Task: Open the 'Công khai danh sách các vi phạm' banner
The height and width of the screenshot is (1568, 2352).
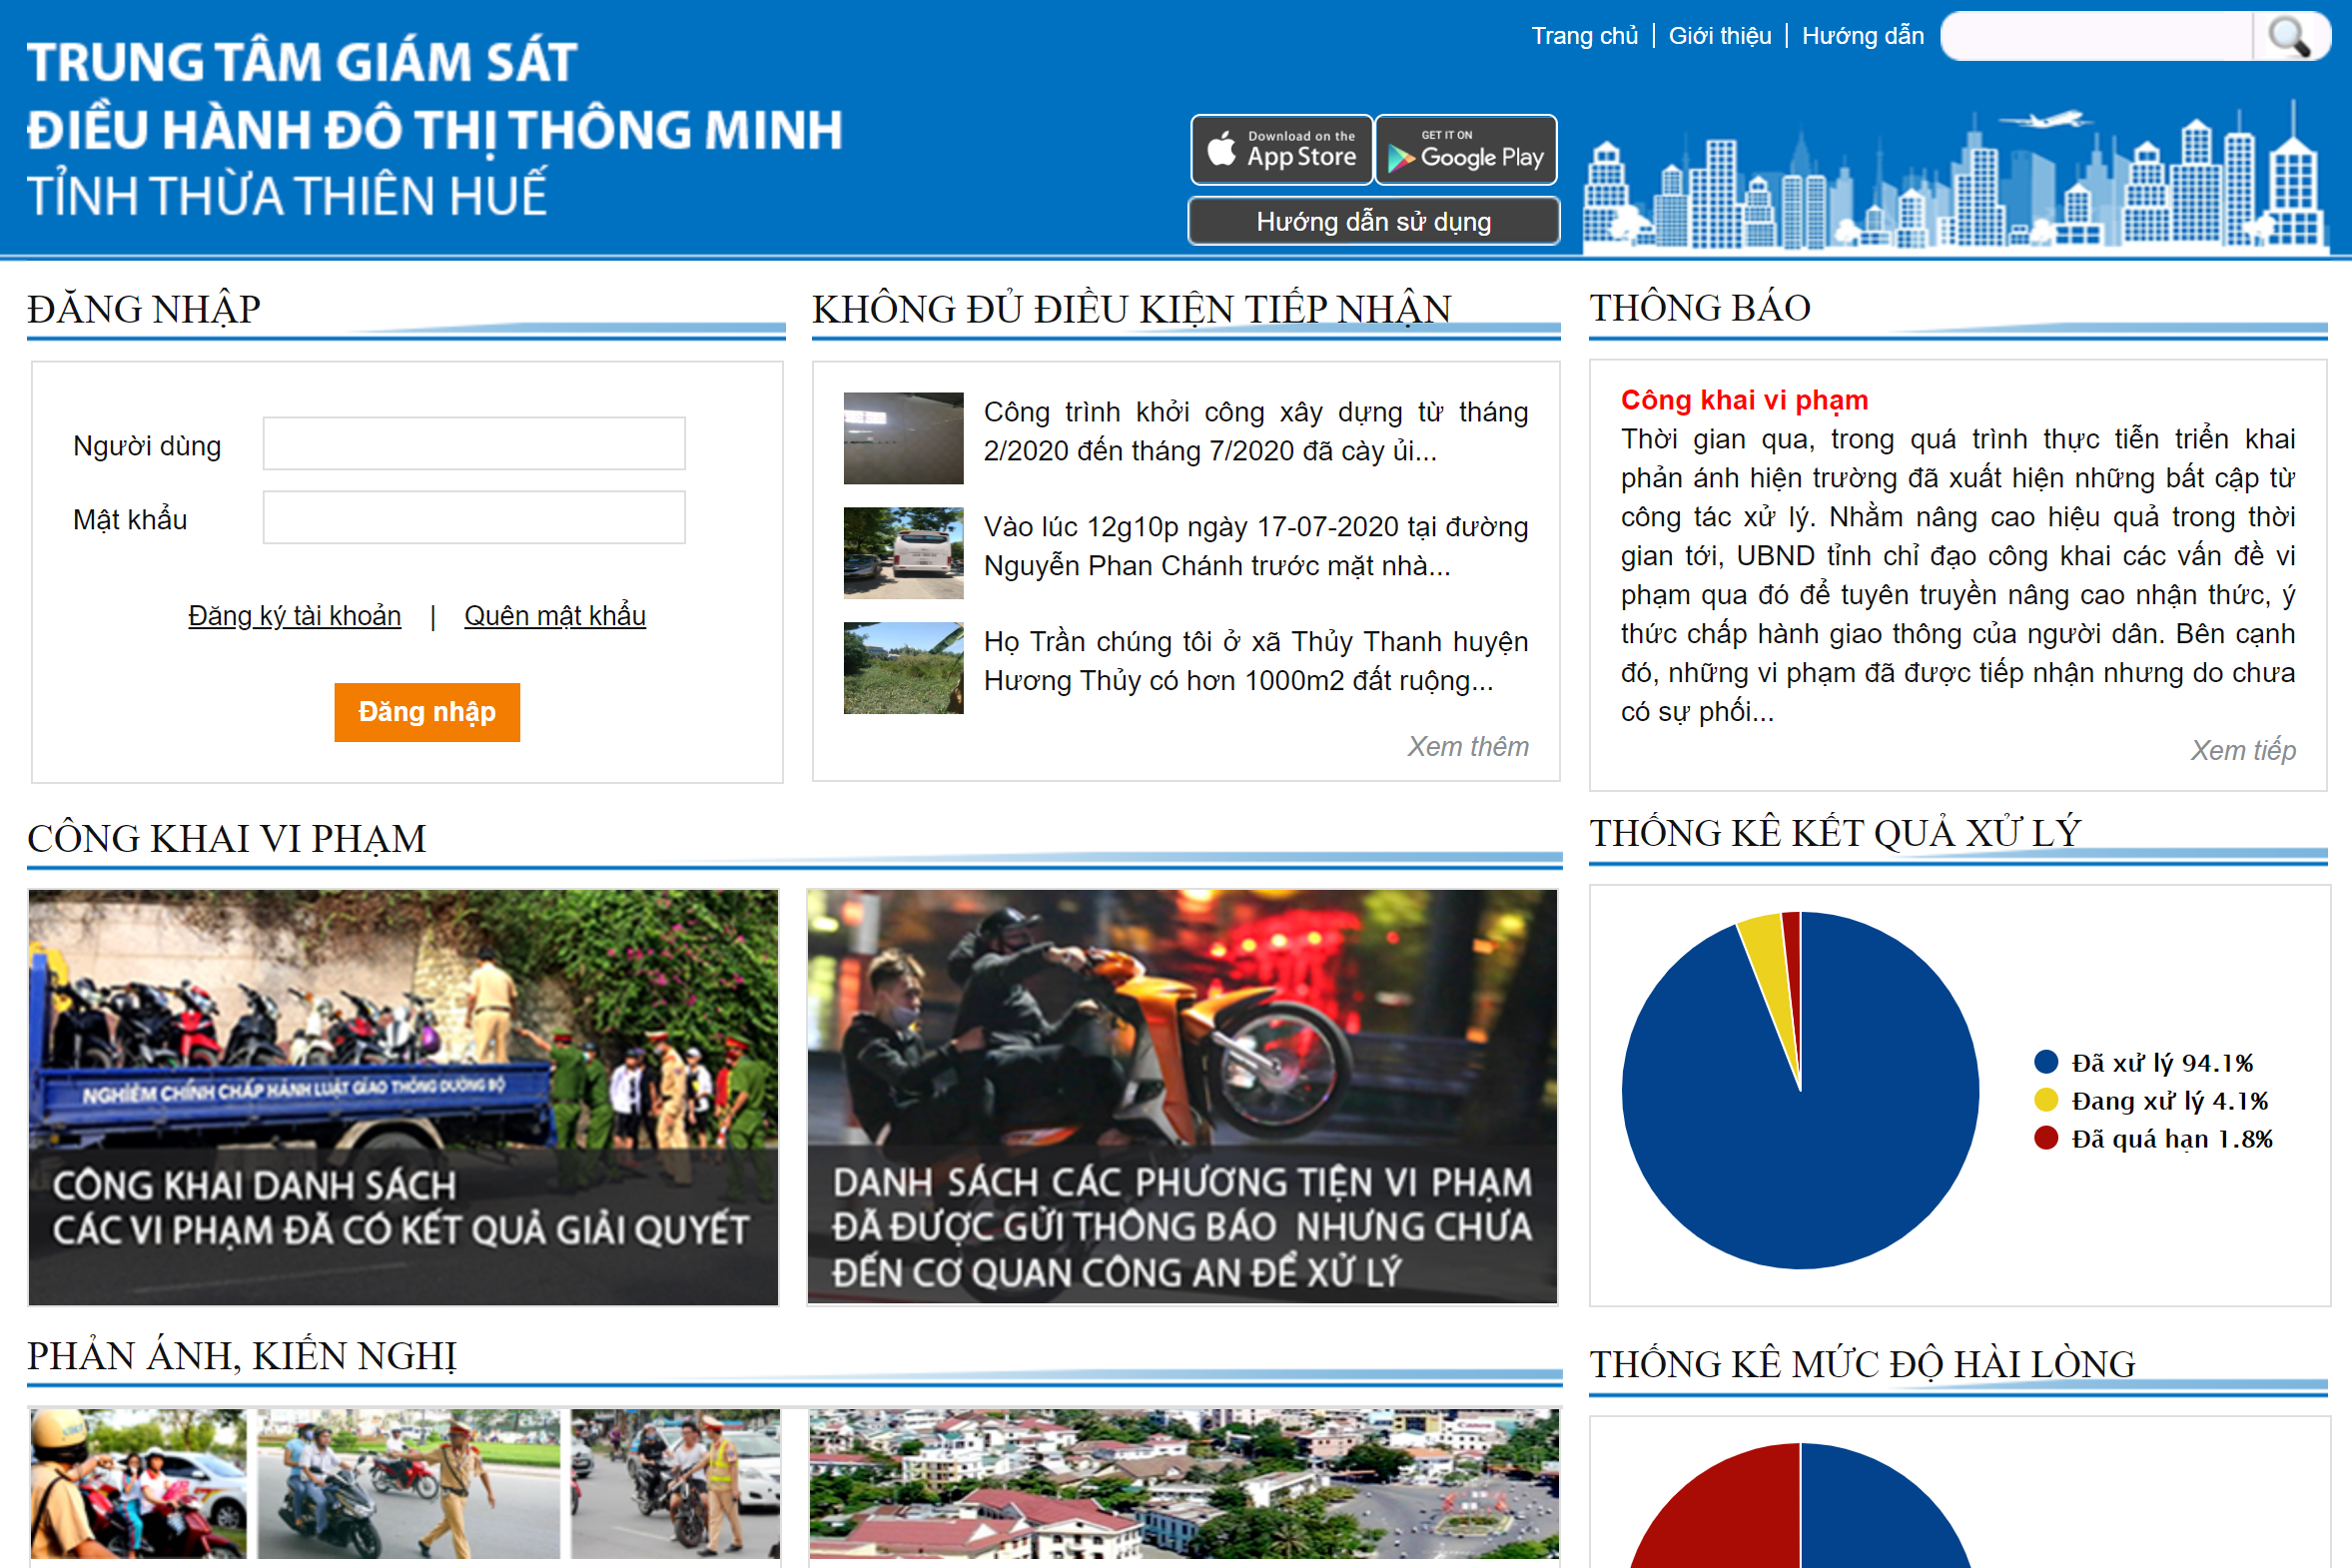Action: tap(403, 1097)
